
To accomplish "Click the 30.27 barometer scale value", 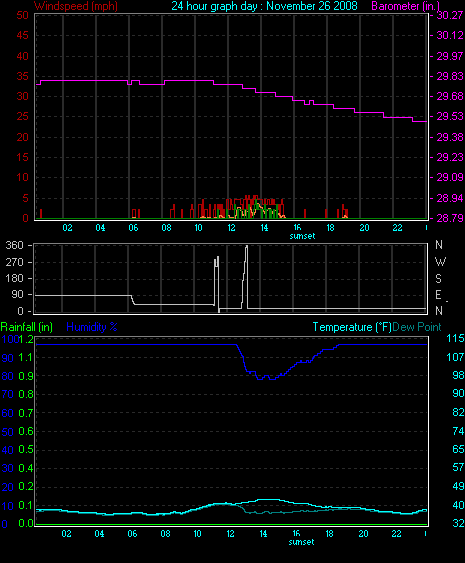I will [x=449, y=15].
